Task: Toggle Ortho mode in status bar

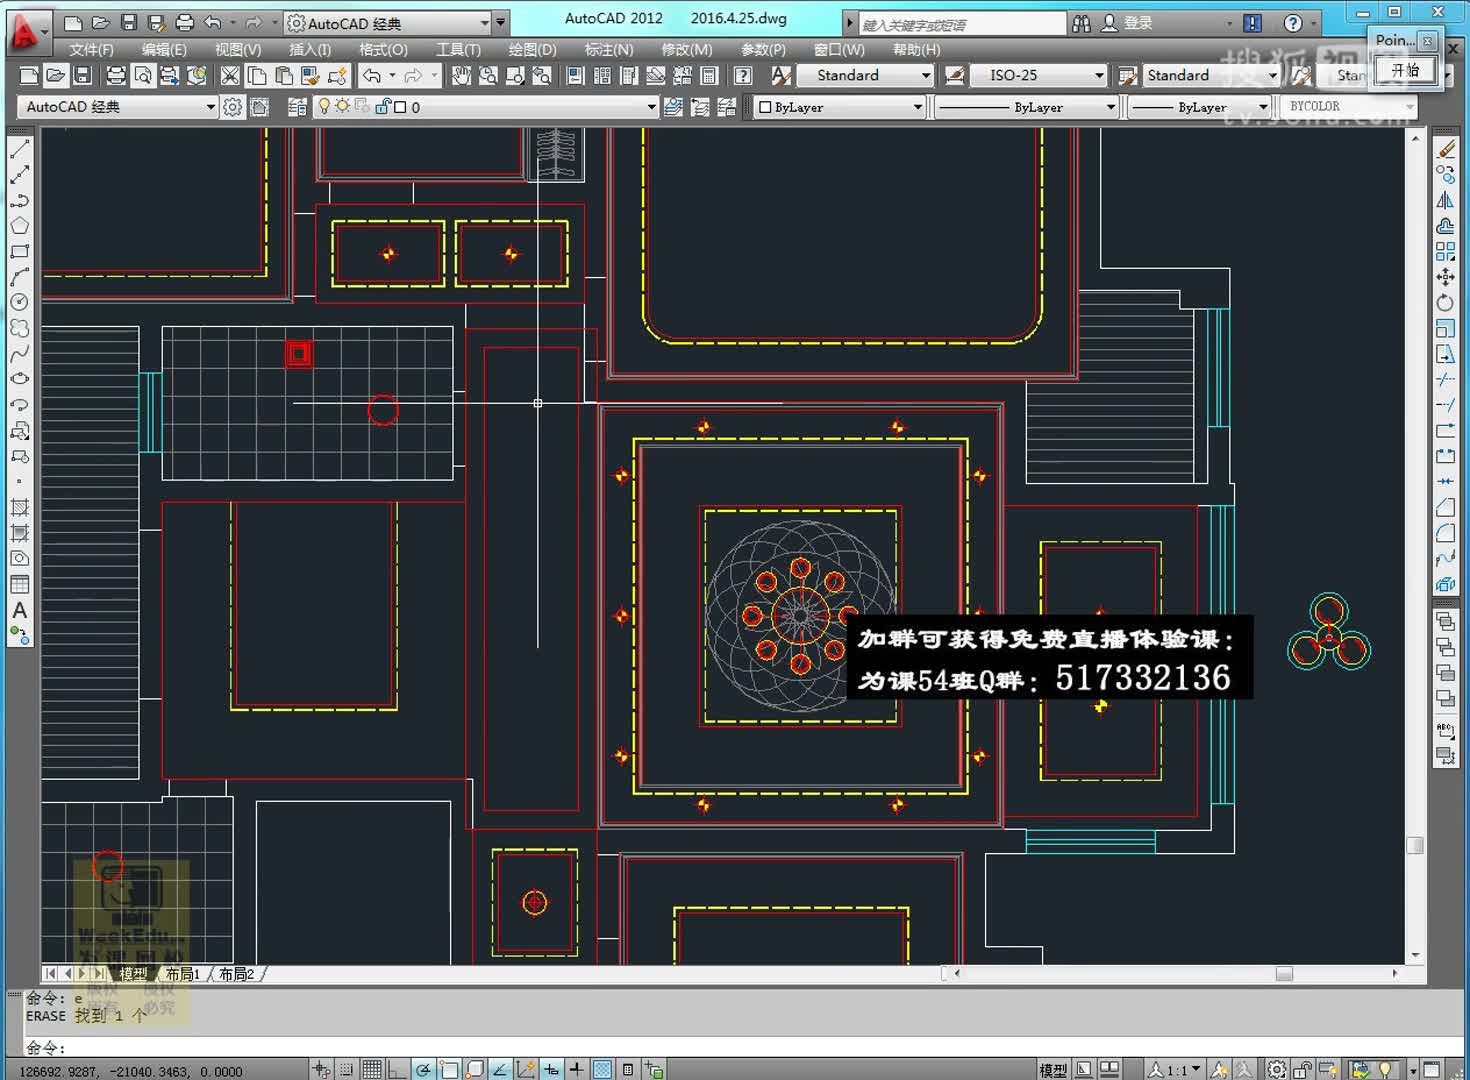Action: (x=397, y=1070)
